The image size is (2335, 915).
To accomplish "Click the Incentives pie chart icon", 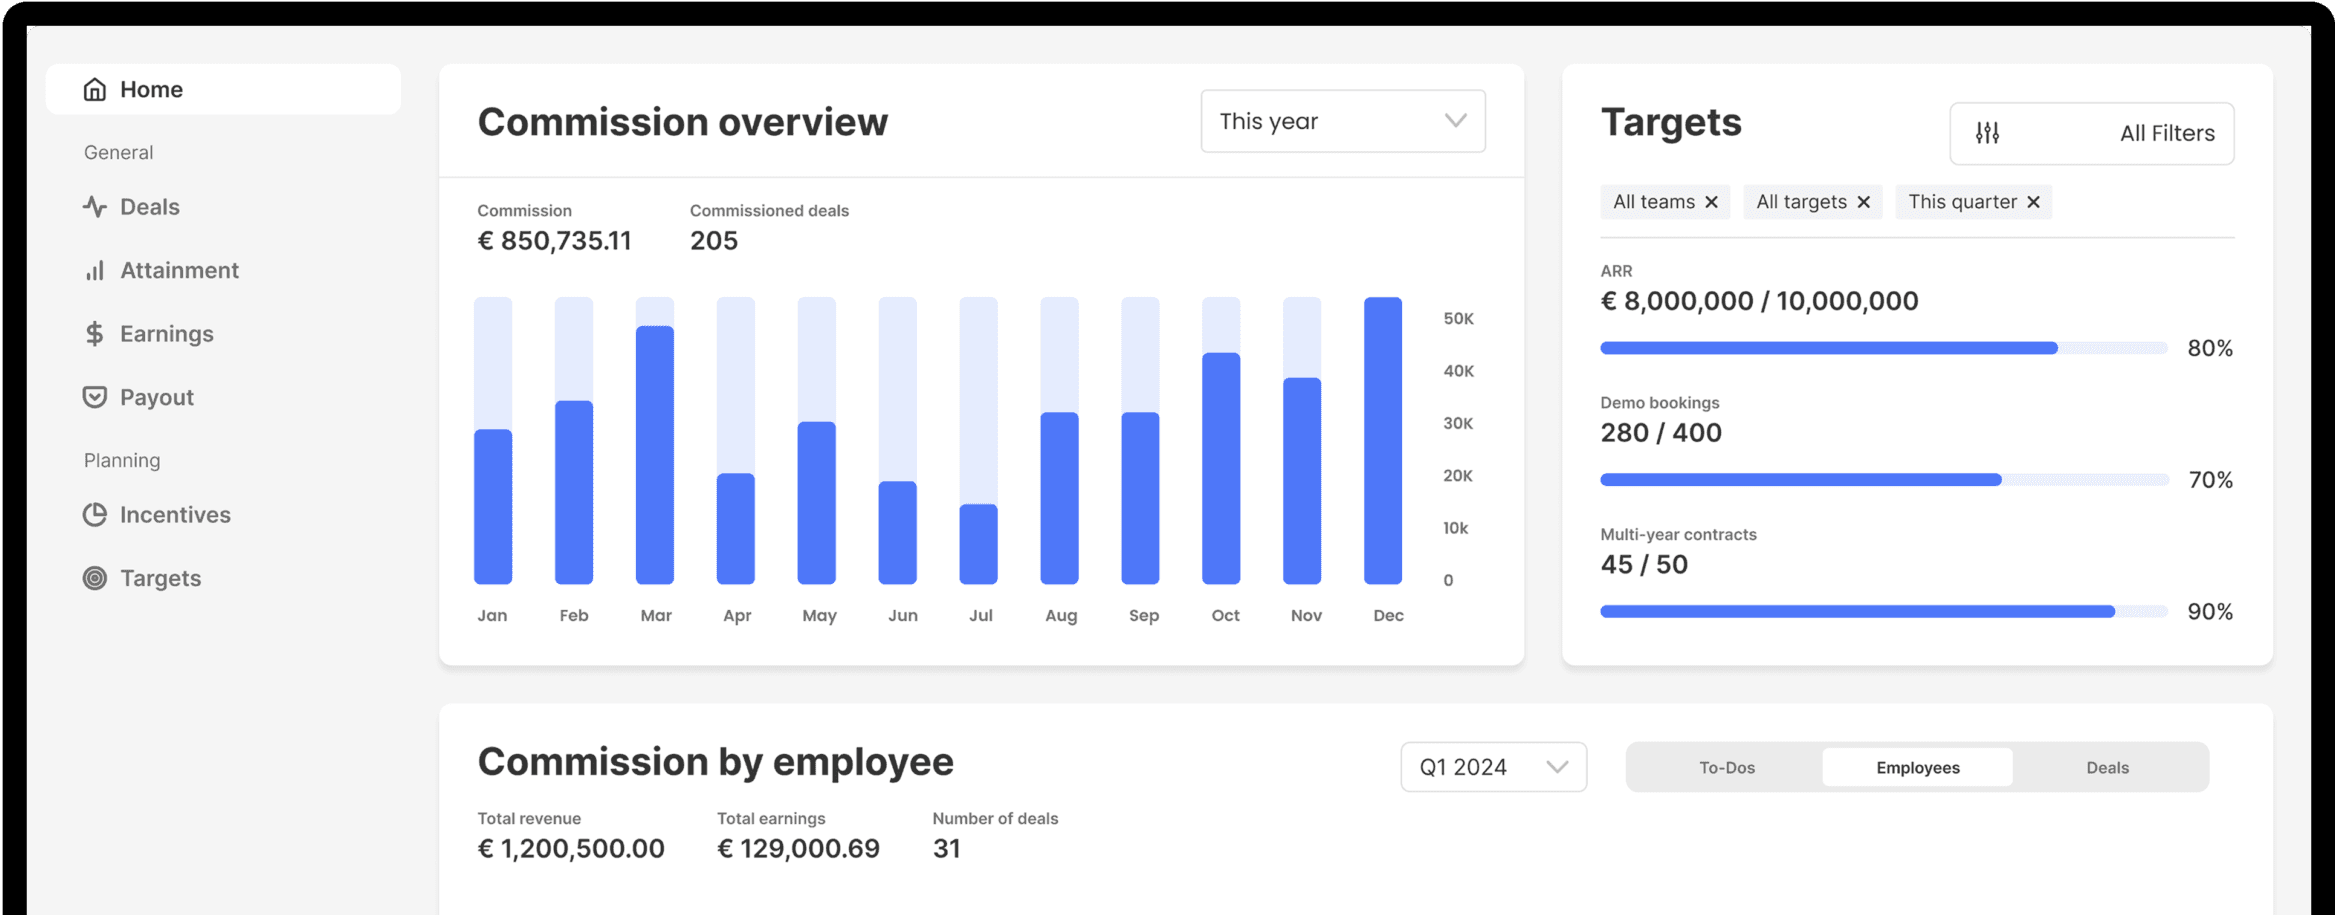I will pyautogui.click(x=94, y=514).
